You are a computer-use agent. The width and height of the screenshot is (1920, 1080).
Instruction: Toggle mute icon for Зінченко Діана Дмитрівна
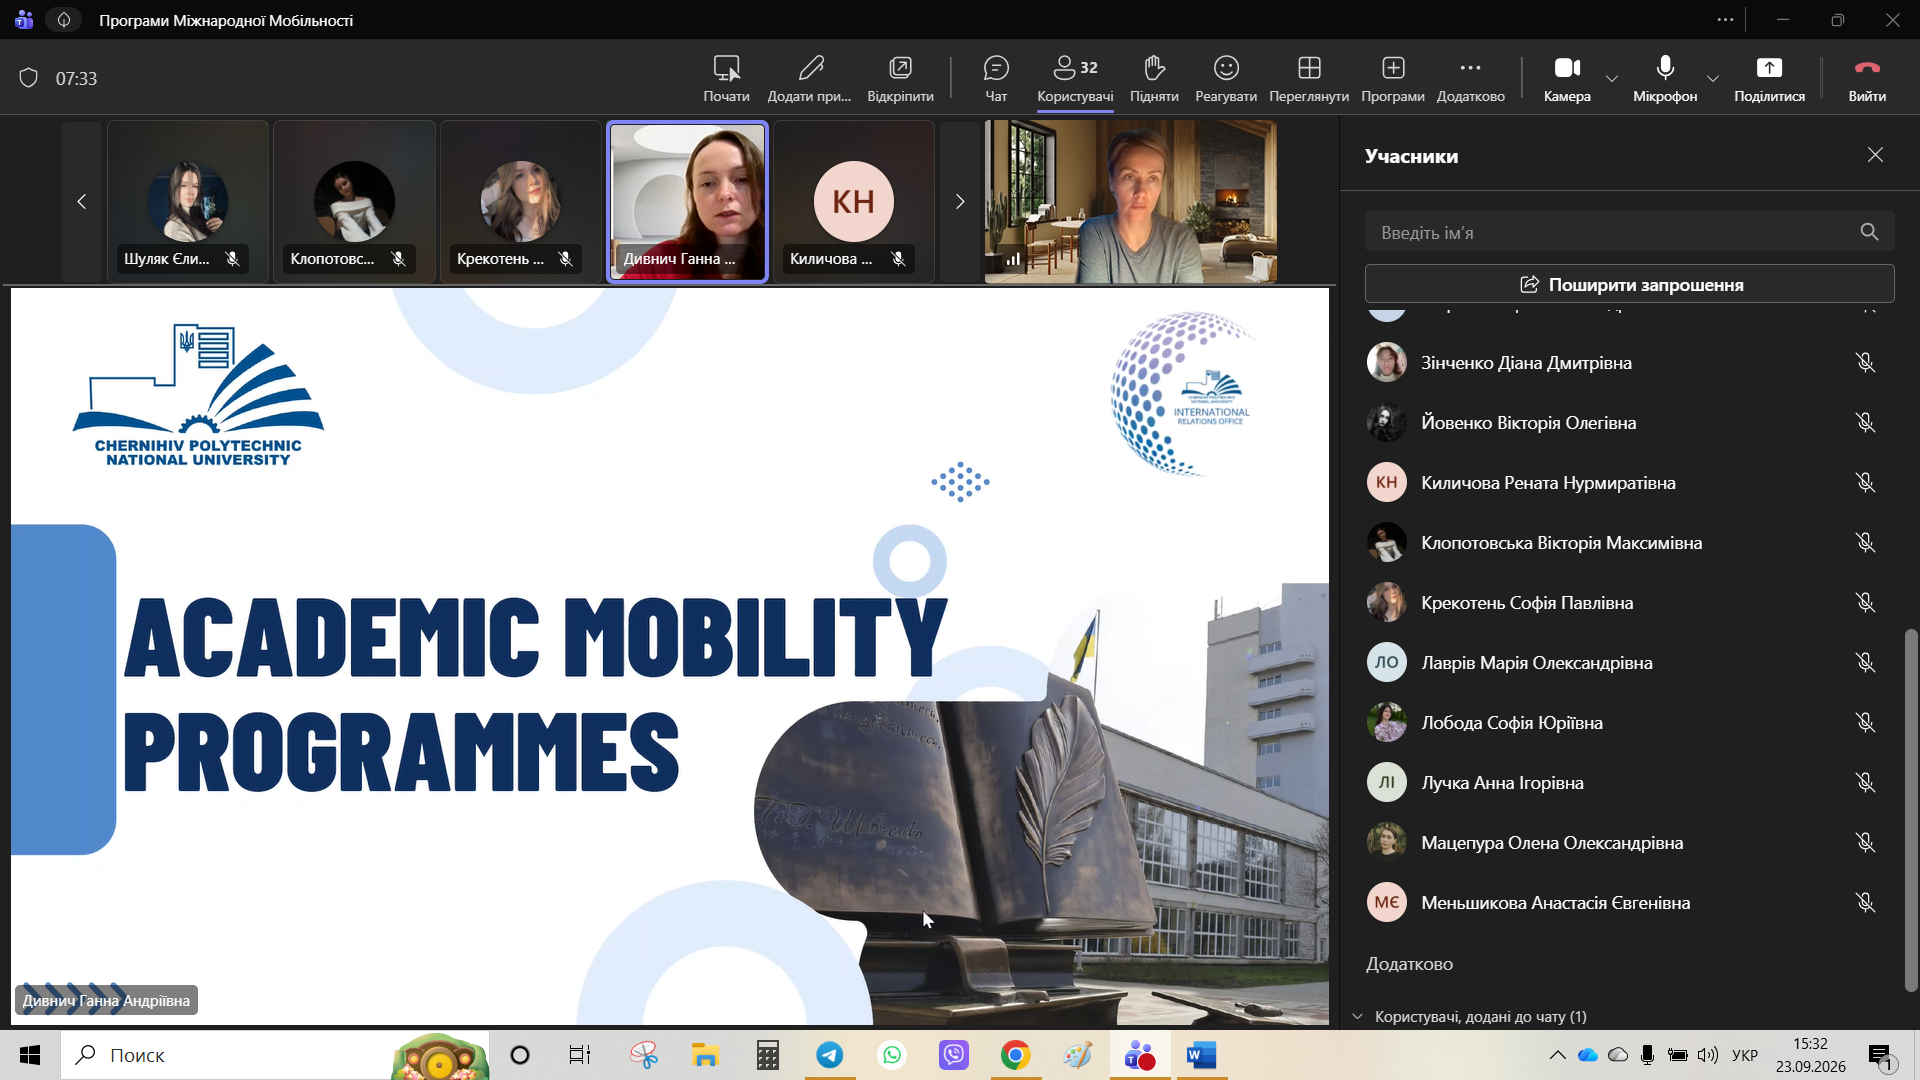tap(1865, 363)
